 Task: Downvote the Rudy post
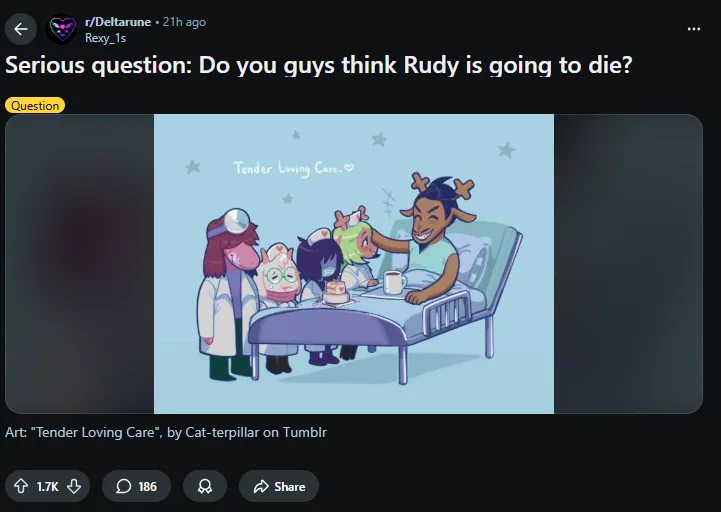click(74, 486)
